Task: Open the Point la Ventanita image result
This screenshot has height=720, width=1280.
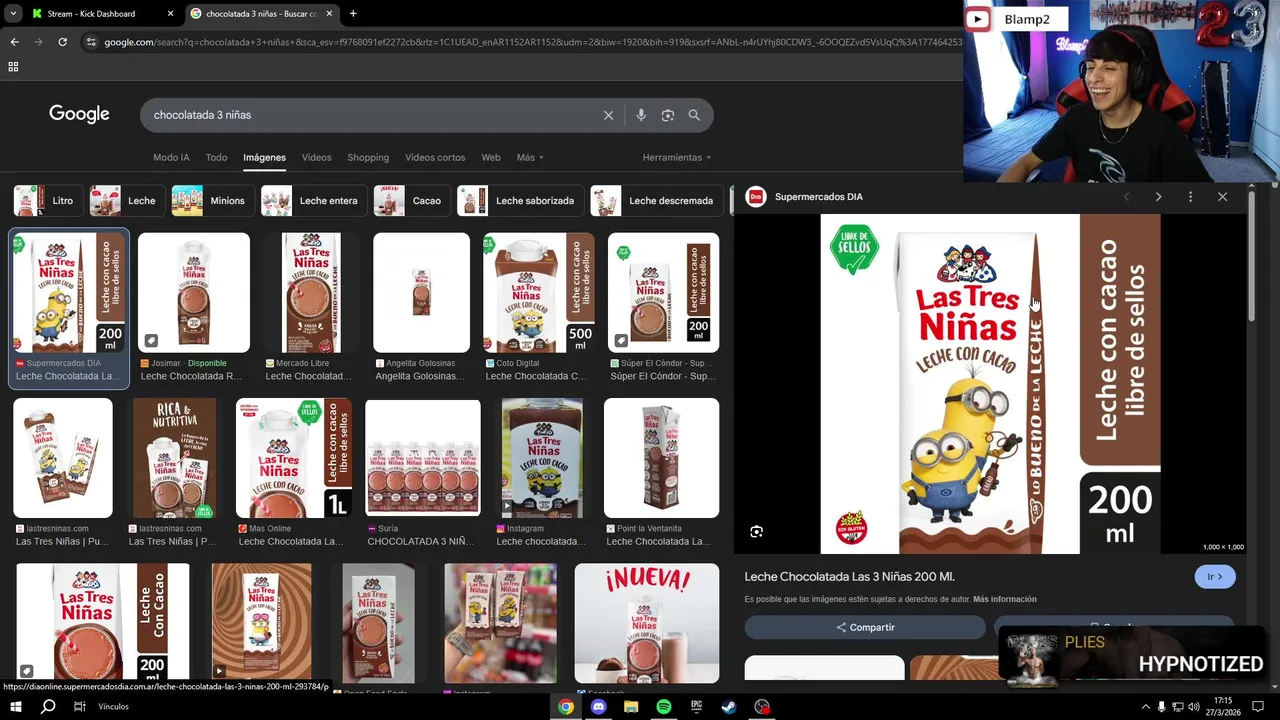Action: pos(661,458)
